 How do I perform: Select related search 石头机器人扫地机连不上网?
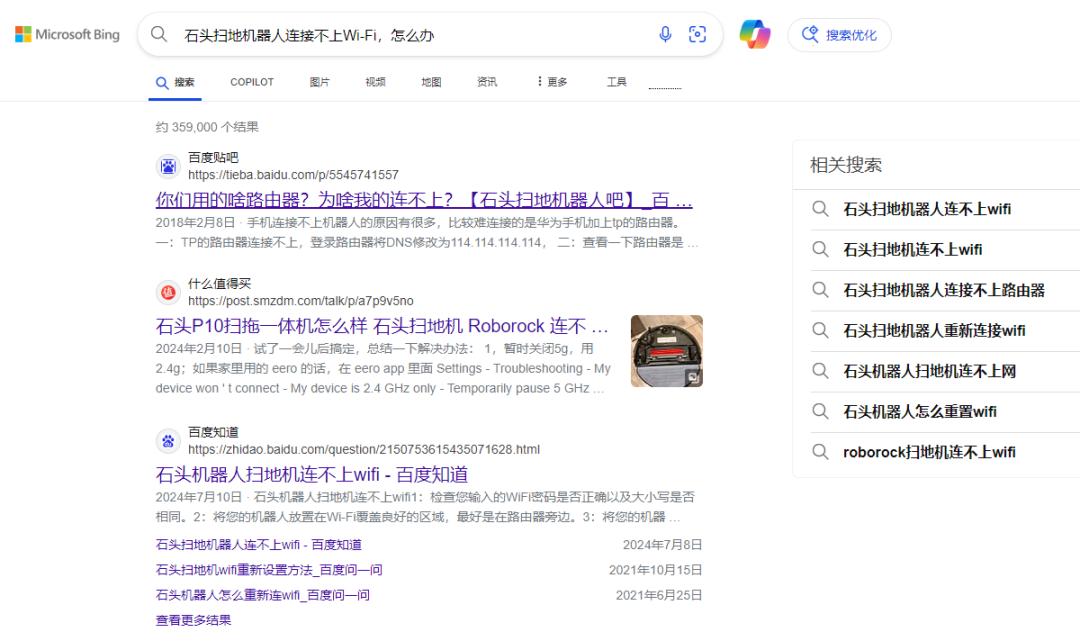(x=930, y=371)
